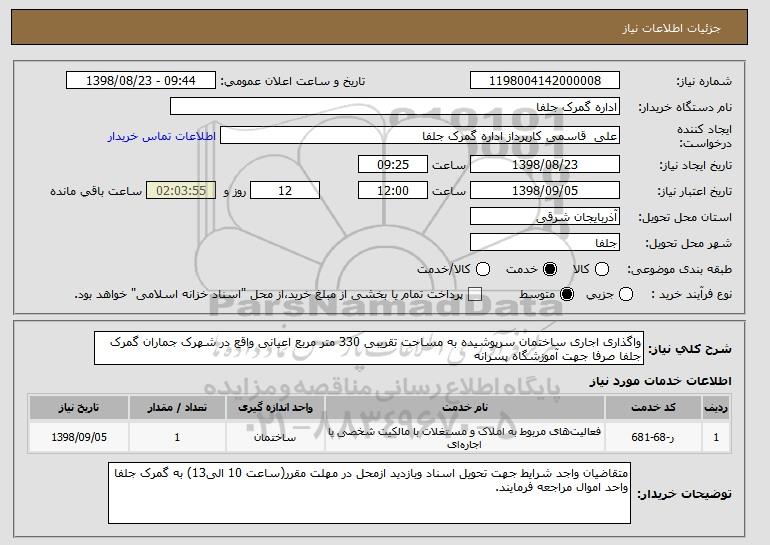Viewport: 770px width, 545px height.
Task: Click the section heading اطلاعات خدمات مورد نیاز
Action: point(660,381)
